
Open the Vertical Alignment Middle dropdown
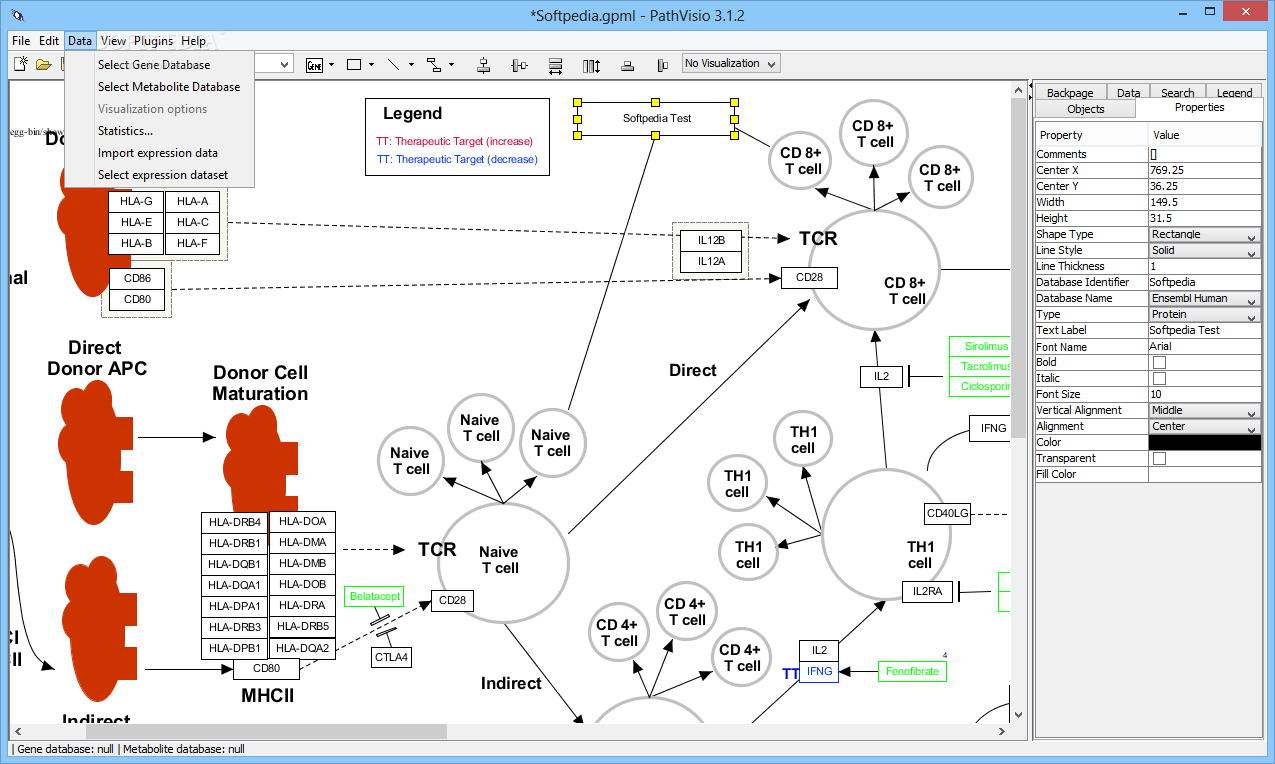[1204, 410]
